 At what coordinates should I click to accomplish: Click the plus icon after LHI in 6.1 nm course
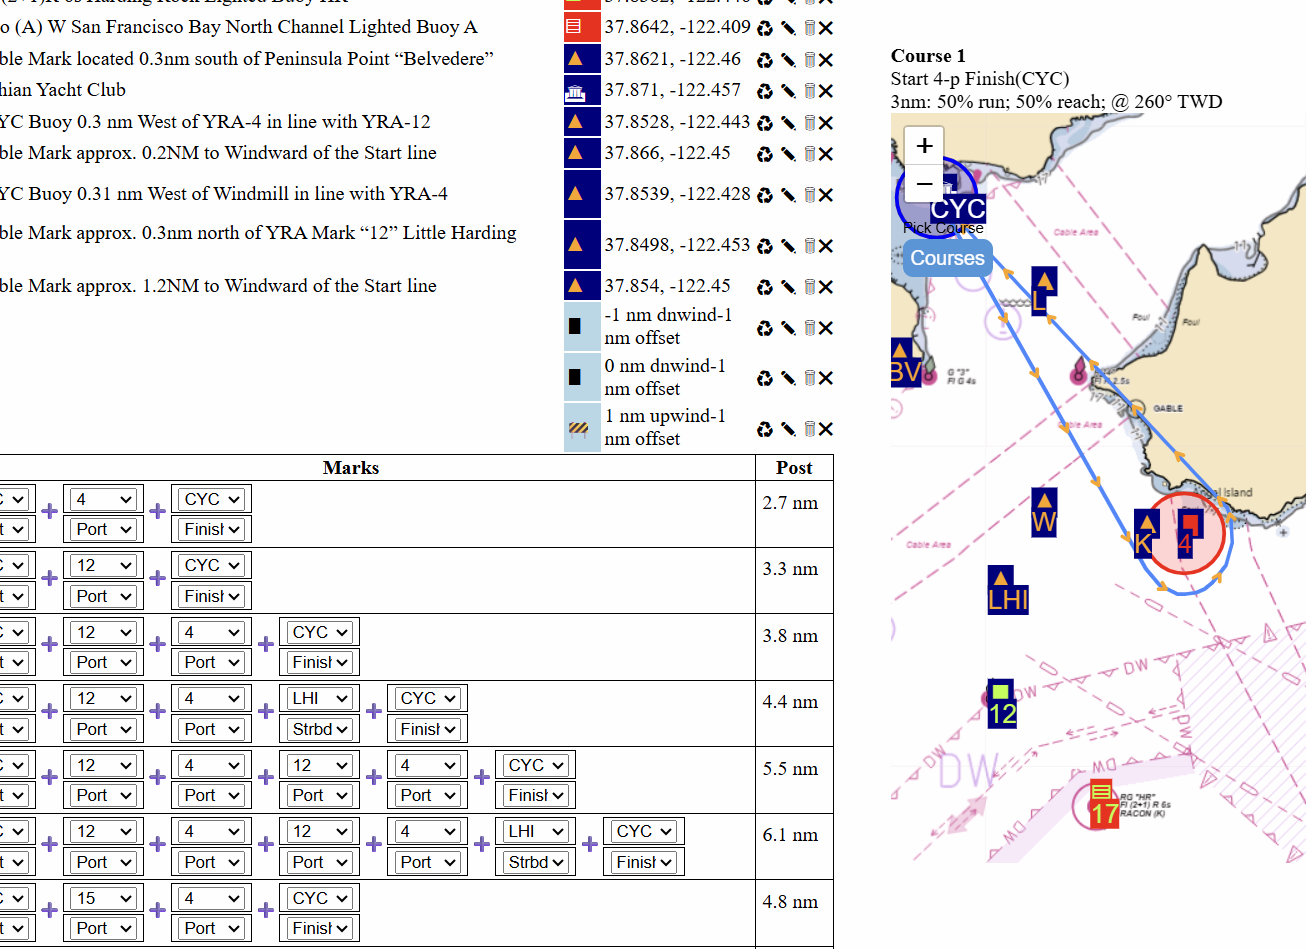590,845
